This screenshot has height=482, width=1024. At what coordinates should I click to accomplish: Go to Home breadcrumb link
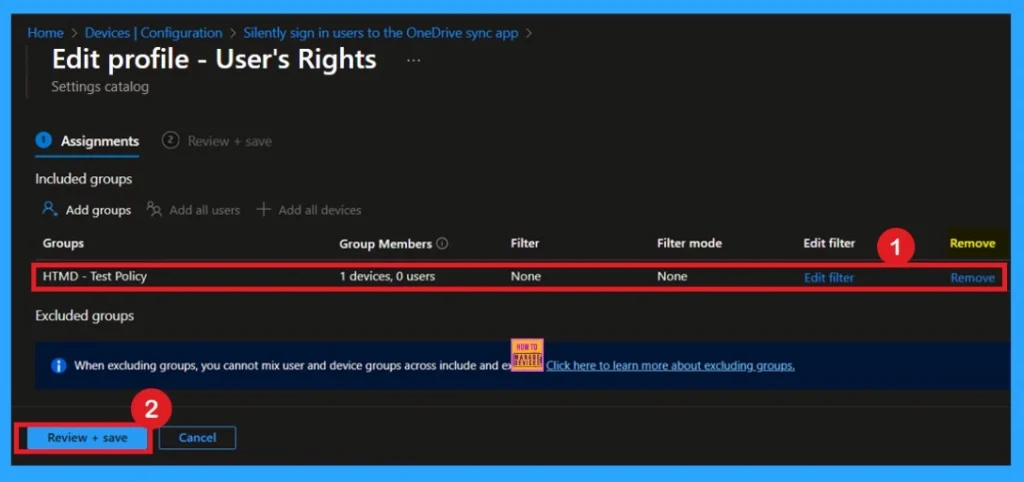(x=45, y=33)
